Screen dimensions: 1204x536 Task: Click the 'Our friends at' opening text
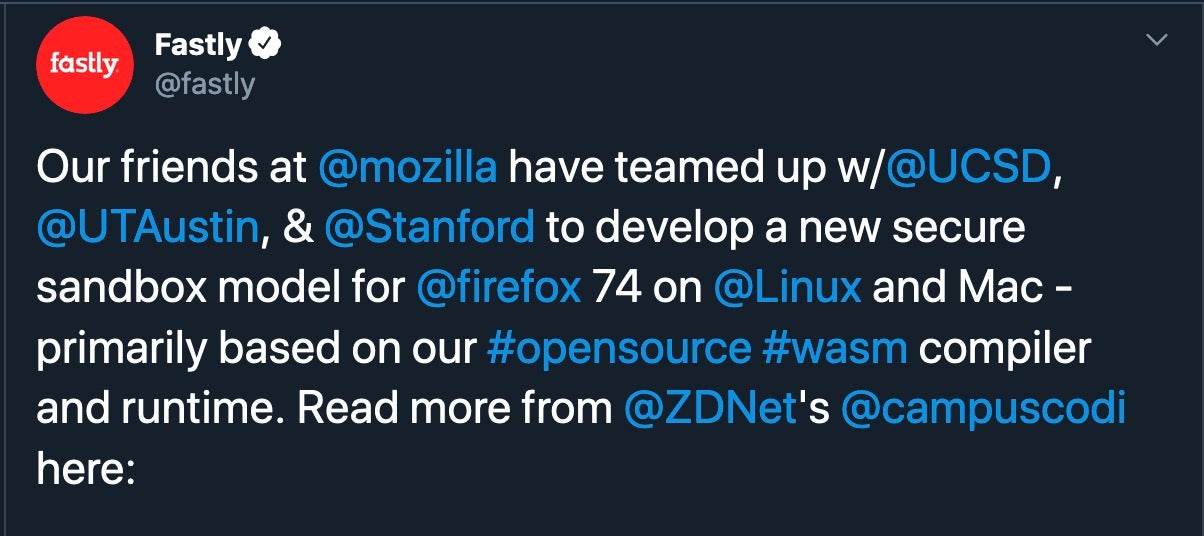172,167
